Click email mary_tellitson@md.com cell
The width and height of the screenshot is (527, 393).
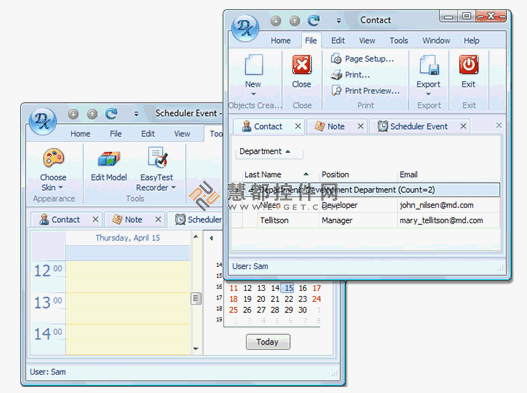(448, 221)
